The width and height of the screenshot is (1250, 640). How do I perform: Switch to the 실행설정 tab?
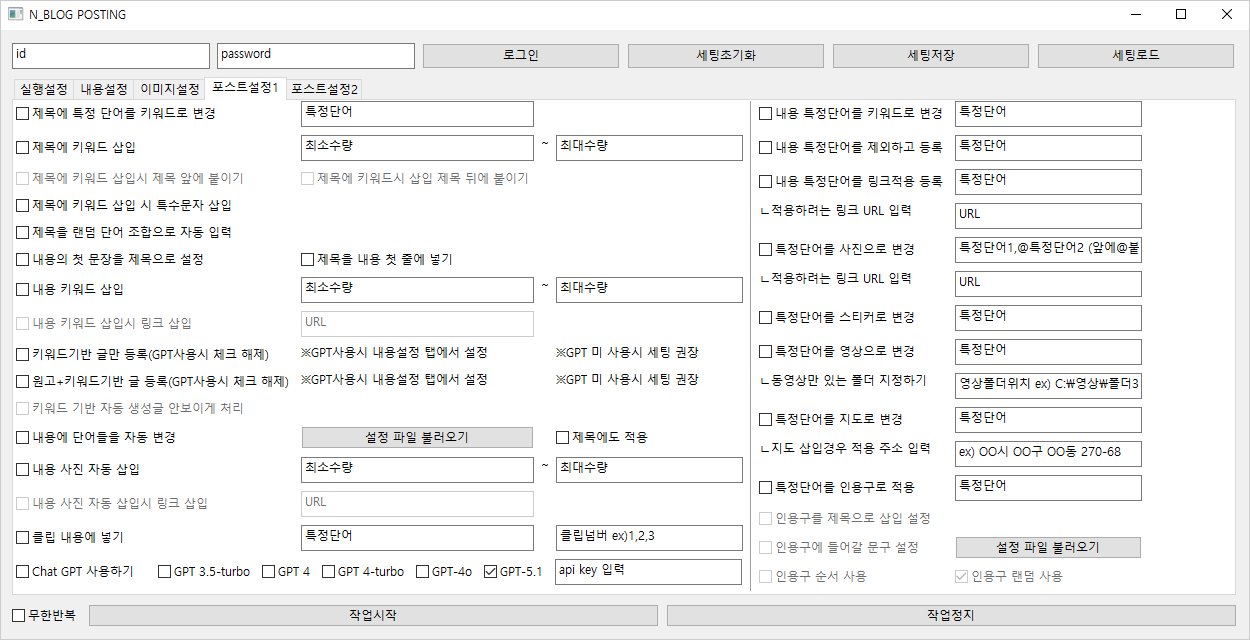pyautogui.click(x=44, y=89)
